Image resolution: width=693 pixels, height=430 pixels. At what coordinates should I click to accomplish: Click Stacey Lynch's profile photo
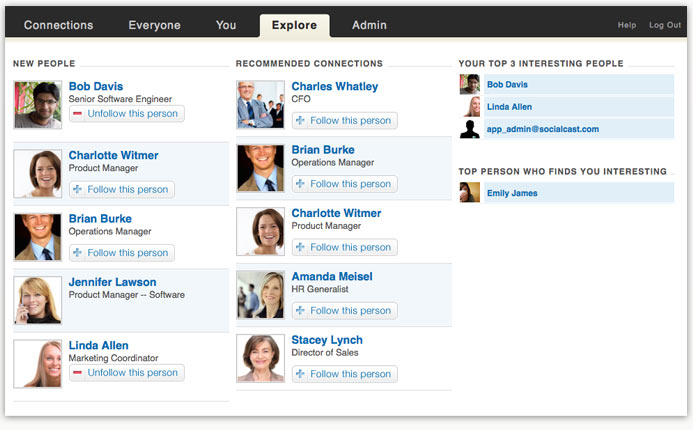pos(260,358)
